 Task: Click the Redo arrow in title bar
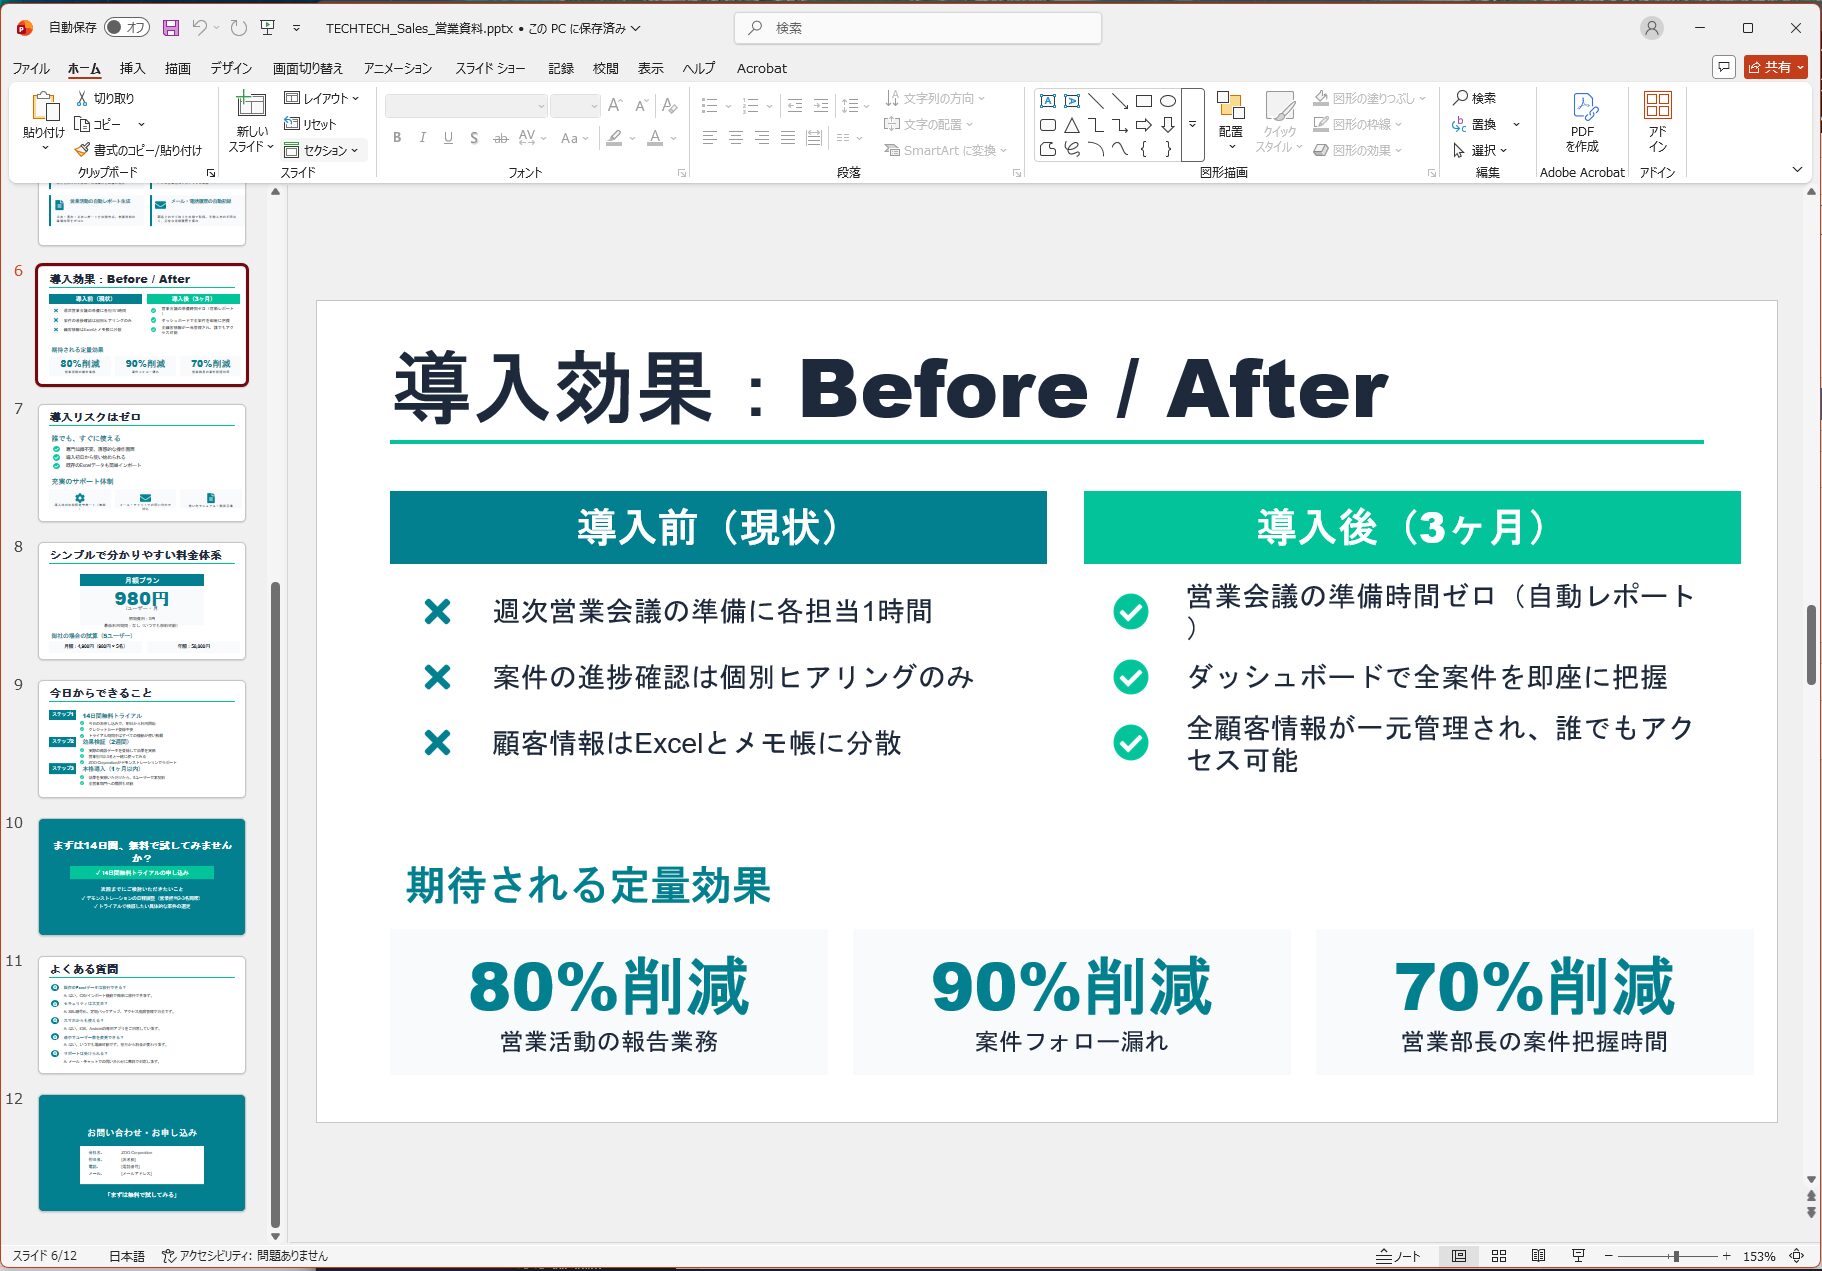pos(238,28)
